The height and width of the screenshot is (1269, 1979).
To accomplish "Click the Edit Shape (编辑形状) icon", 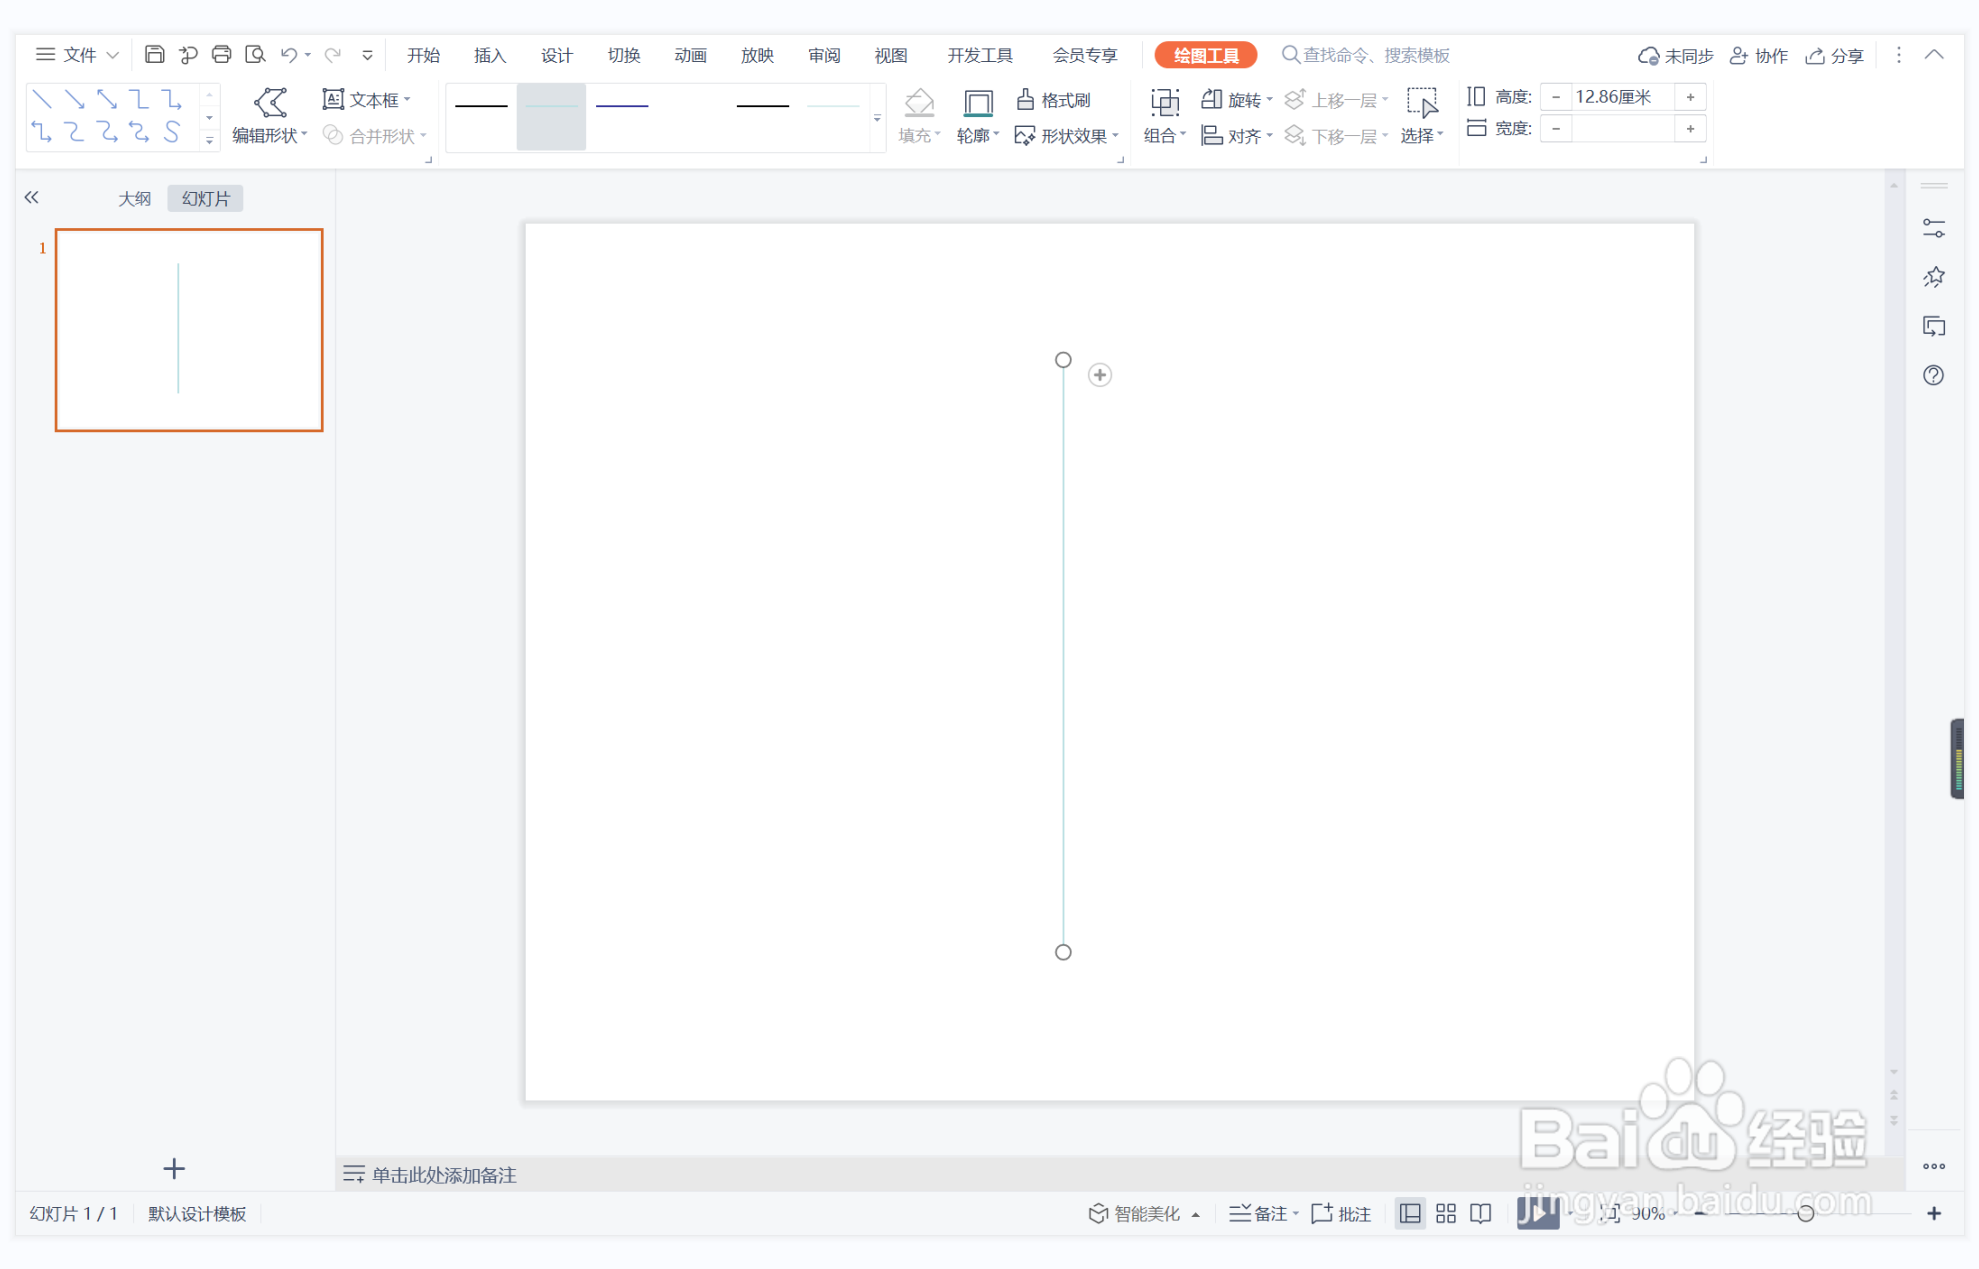I will (270, 103).
